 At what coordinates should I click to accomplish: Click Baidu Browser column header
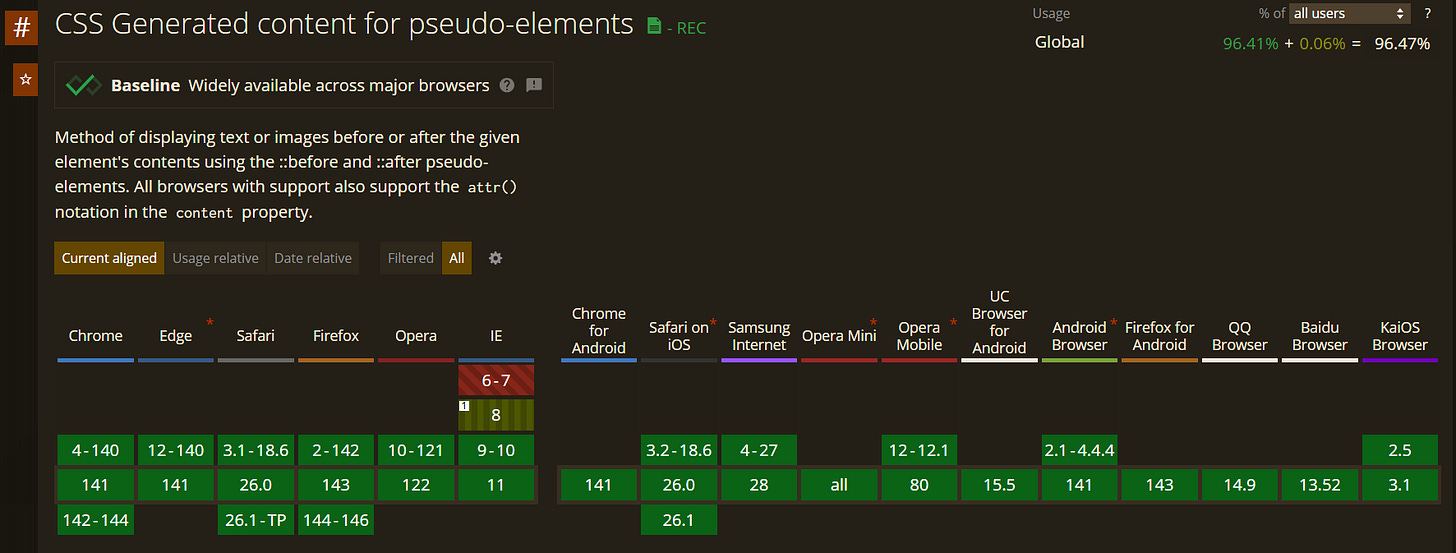[x=1319, y=336]
